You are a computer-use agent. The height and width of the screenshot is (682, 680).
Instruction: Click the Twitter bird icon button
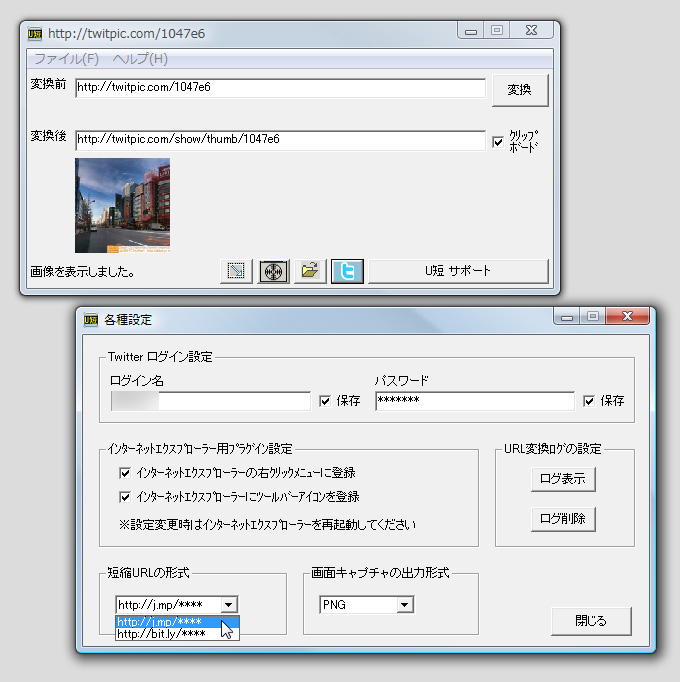347,271
